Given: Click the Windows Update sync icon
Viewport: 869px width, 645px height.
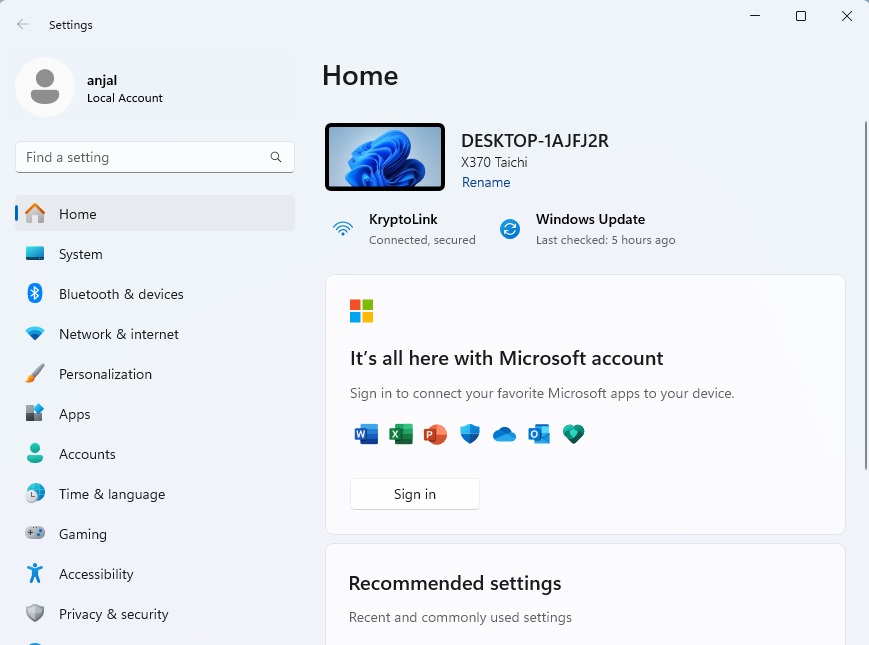Looking at the screenshot, I should click(x=510, y=228).
